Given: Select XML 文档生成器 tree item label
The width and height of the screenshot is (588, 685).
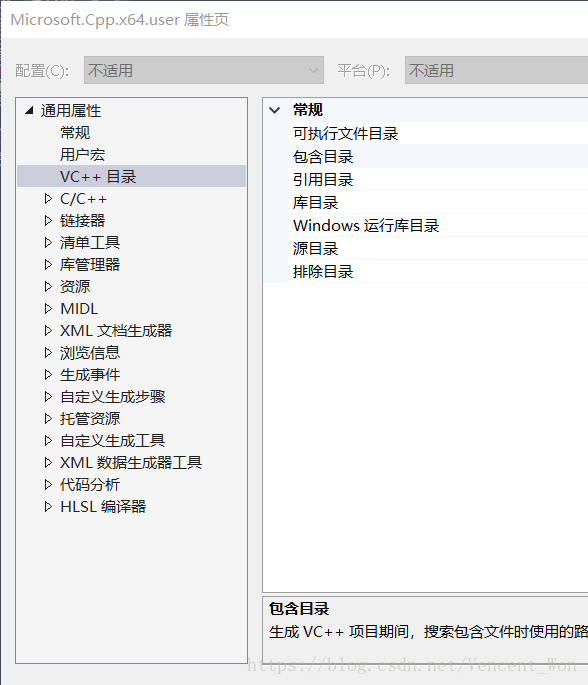Looking at the screenshot, I should (116, 331).
